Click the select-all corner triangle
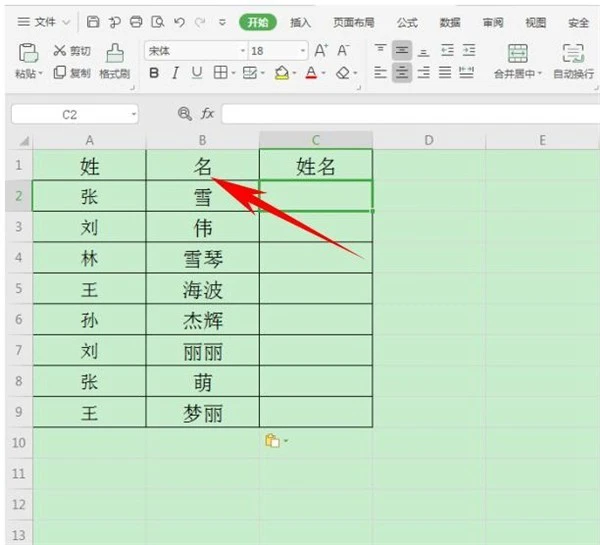 pyautogui.click(x=24, y=142)
